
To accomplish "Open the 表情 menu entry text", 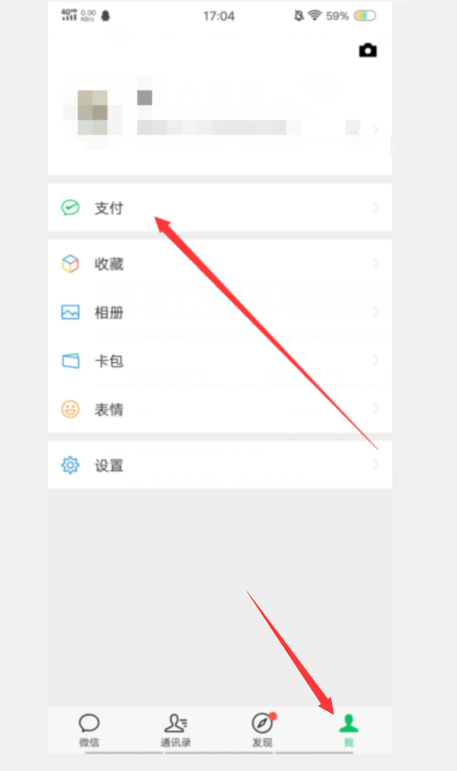I will 109,410.
